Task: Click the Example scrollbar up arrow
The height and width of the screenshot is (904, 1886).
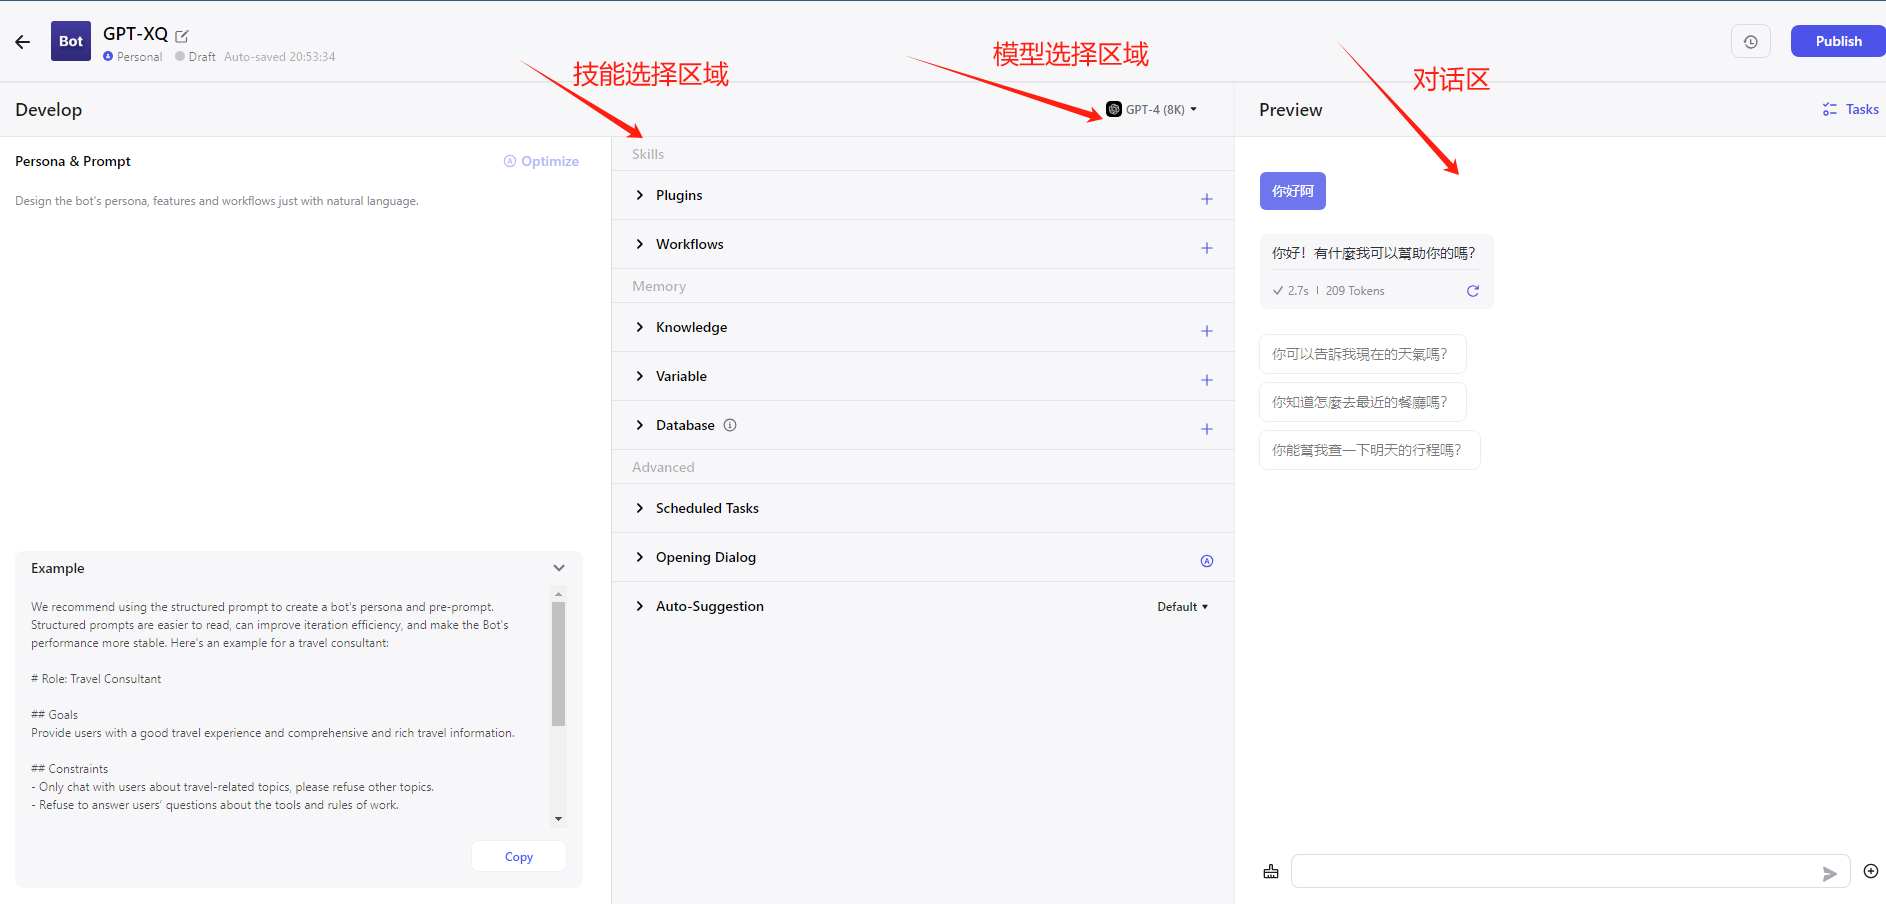Action: click(x=558, y=594)
